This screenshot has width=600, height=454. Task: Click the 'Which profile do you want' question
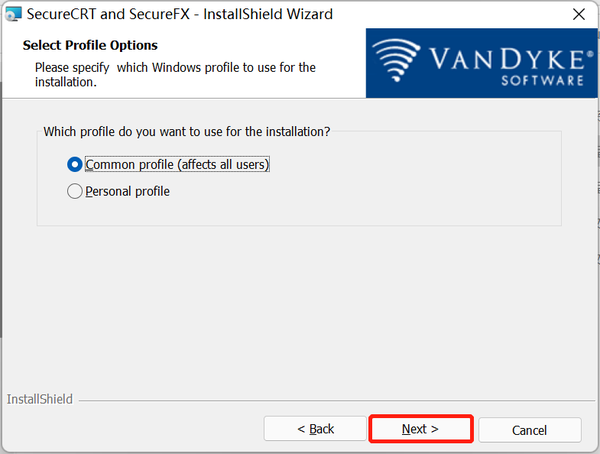point(187,131)
